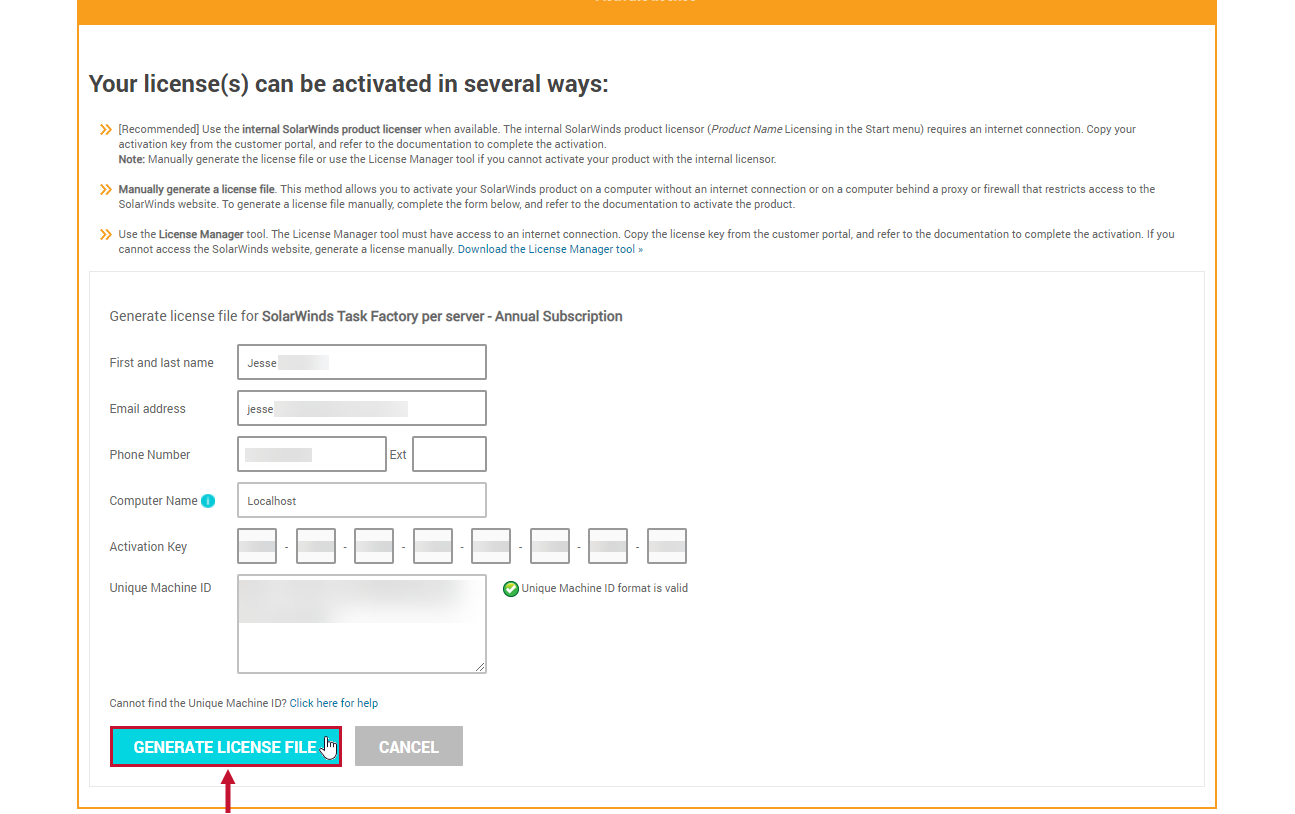The image size is (1295, 814).
Task: Click the textarea resize handle
Action: (x=482, y=668)
